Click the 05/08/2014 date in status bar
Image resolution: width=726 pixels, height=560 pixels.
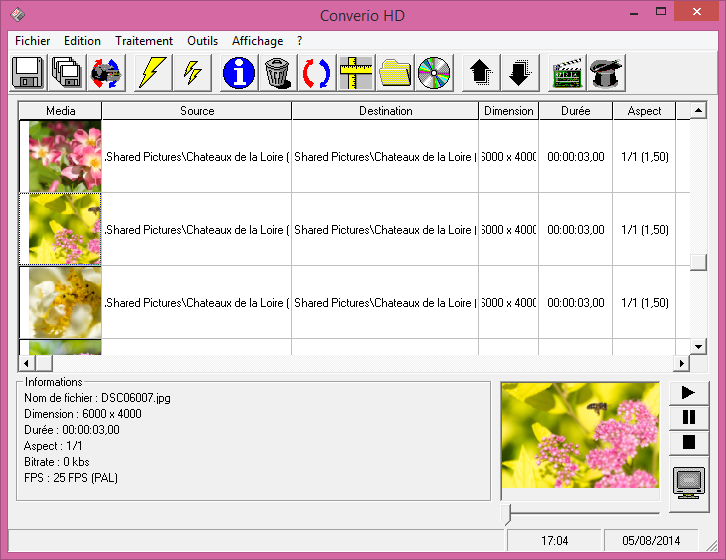click(651, 541)
